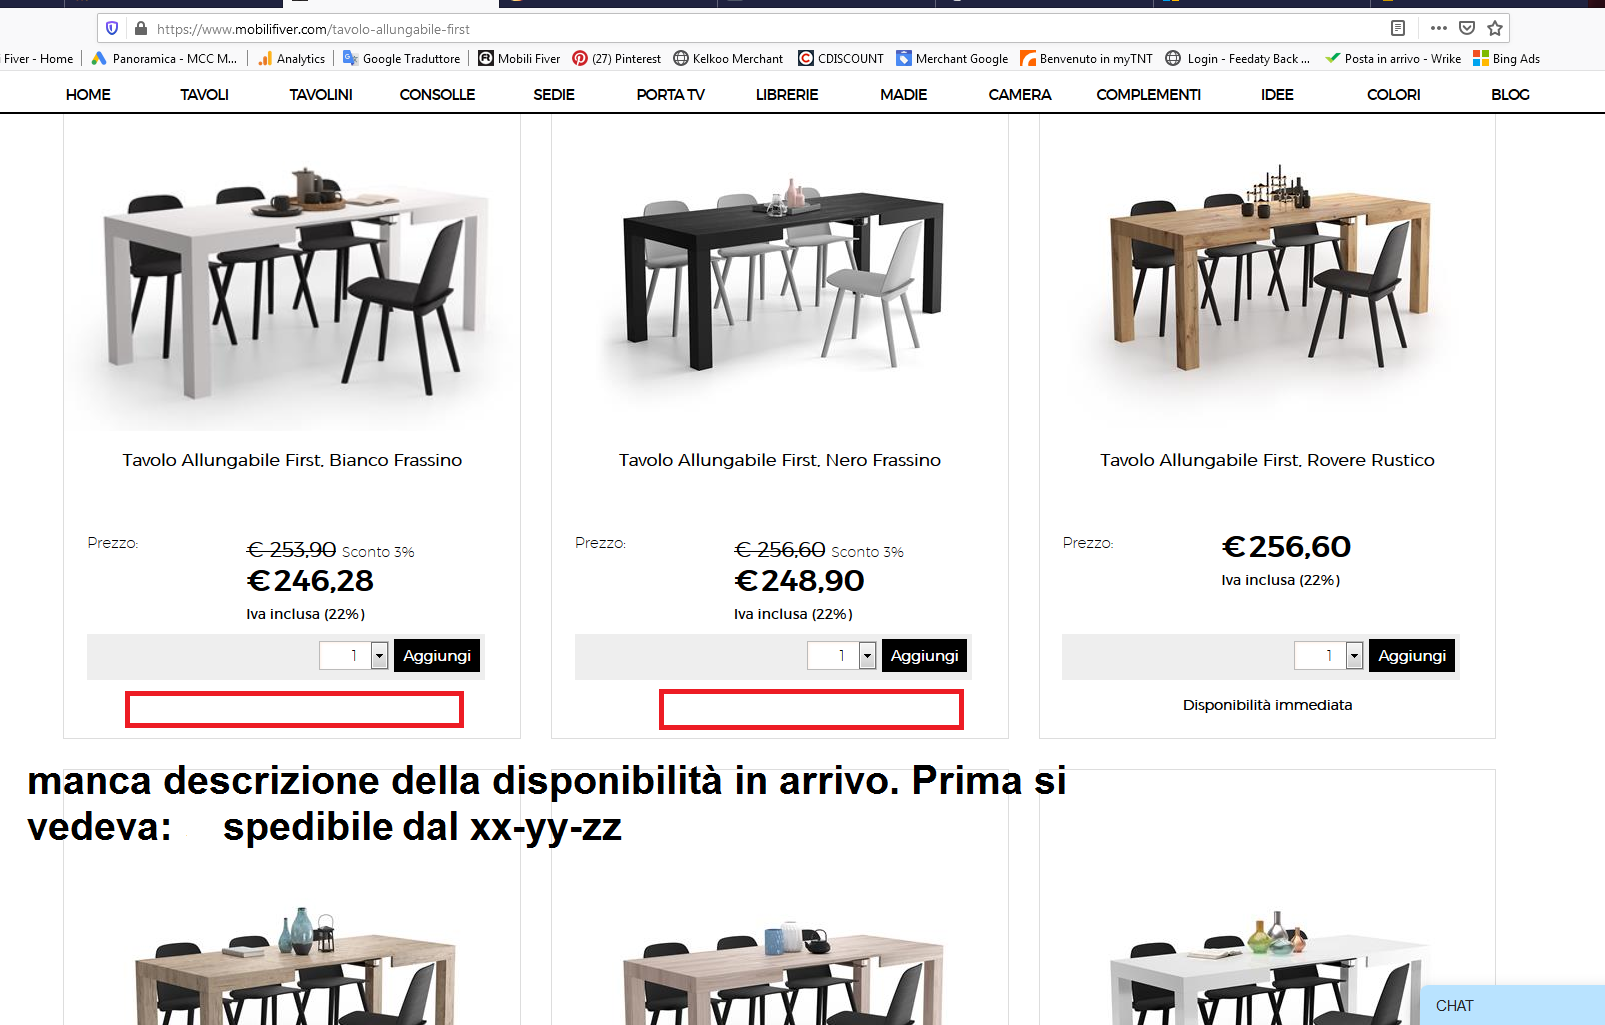
Task: Add Bianco Frassino table with Aggiungi button
Action: point(437,656)
